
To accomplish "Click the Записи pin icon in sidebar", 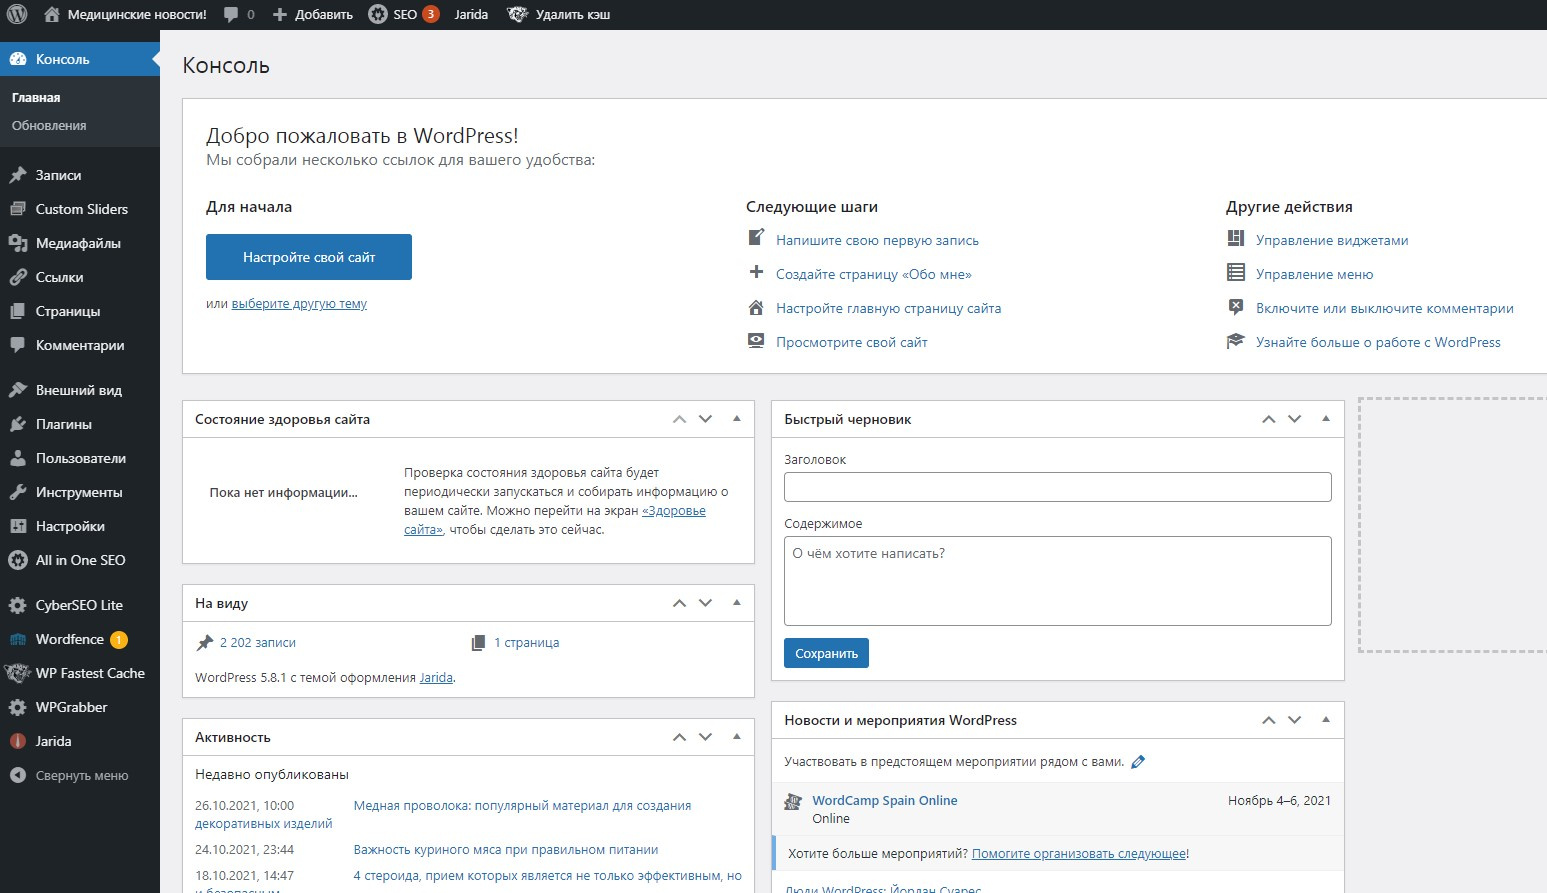I will tap(18, 175).
